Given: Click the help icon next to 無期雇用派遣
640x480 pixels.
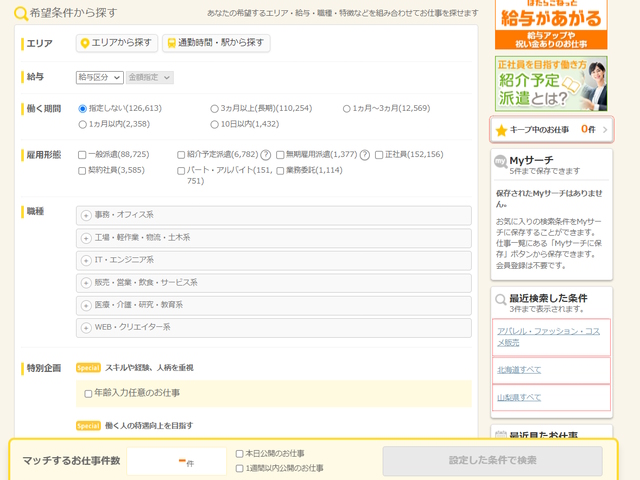Looking at the screenshot, I should click(365, 155).
